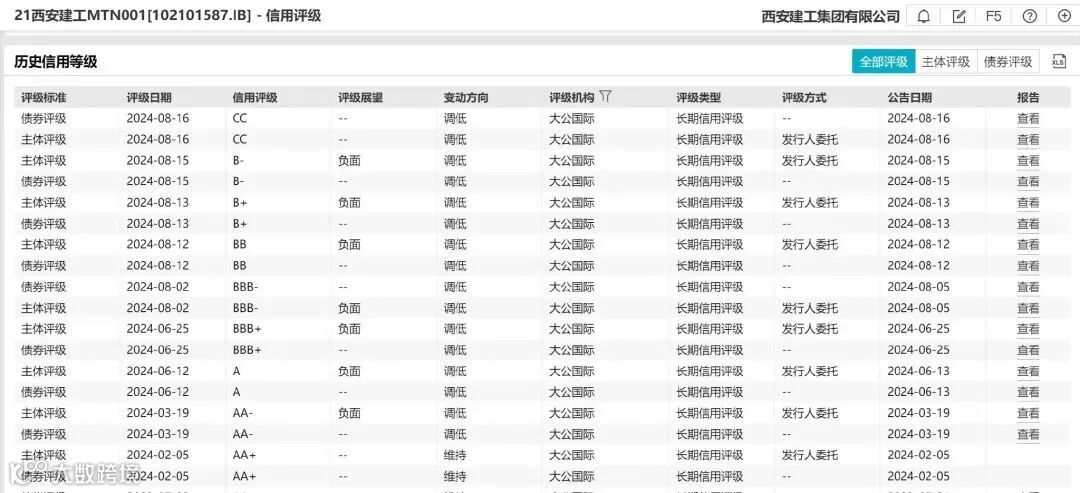Viewport: 1080px width, 493px height.
Task: View report for 2024-06-12 主体评级 A row
Action: click(x=1028, y=371)
